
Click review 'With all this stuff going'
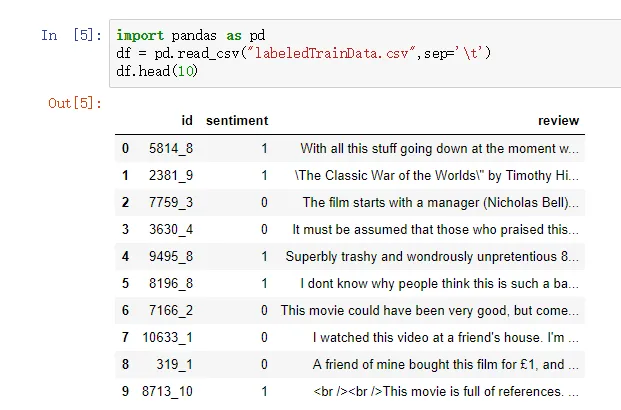(439, 149)
